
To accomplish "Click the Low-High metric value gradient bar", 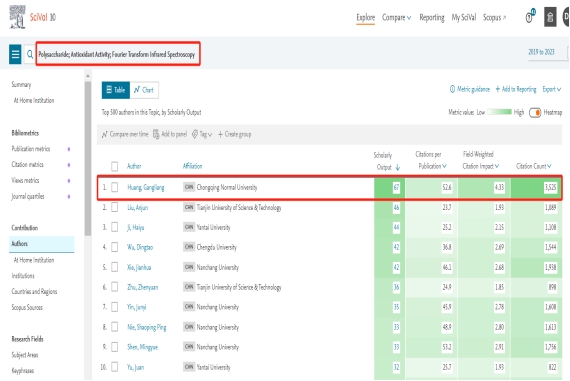I will (499, 112).
